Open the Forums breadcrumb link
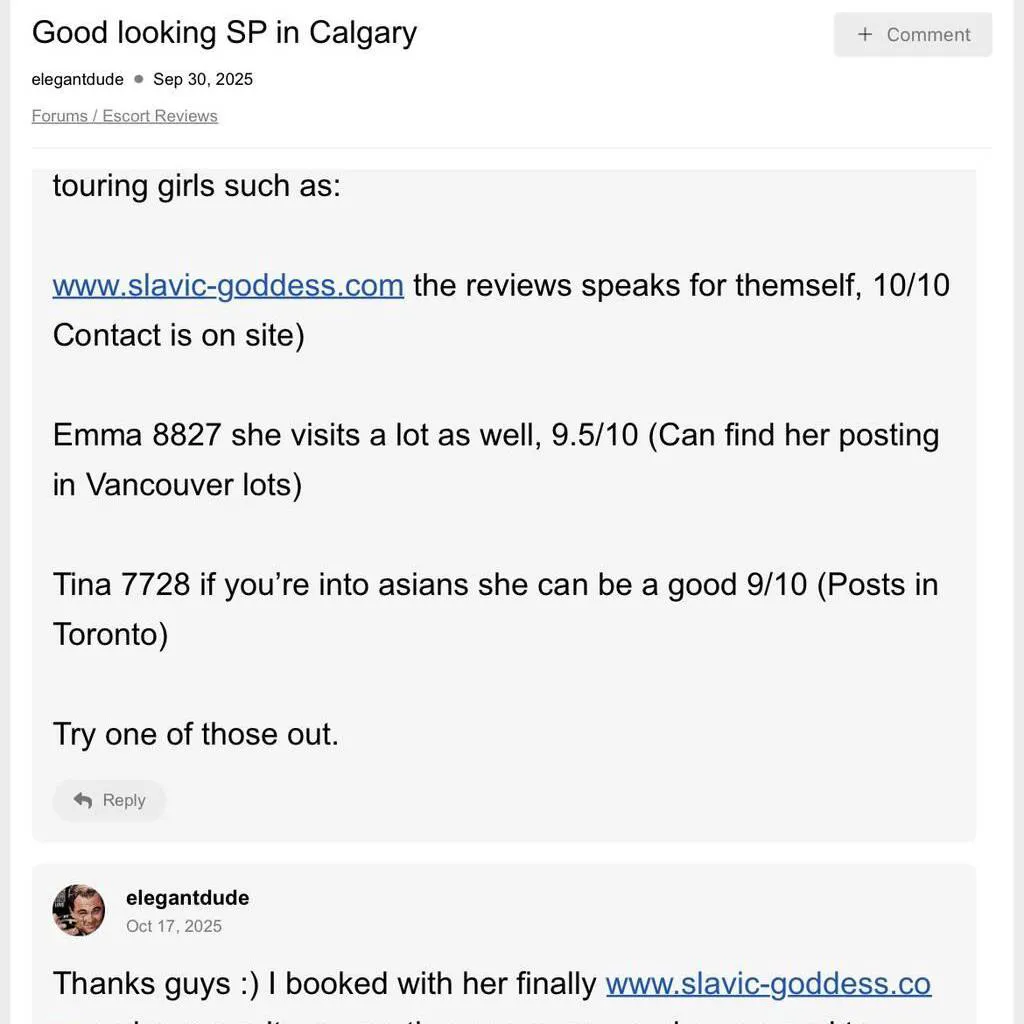 60,115
